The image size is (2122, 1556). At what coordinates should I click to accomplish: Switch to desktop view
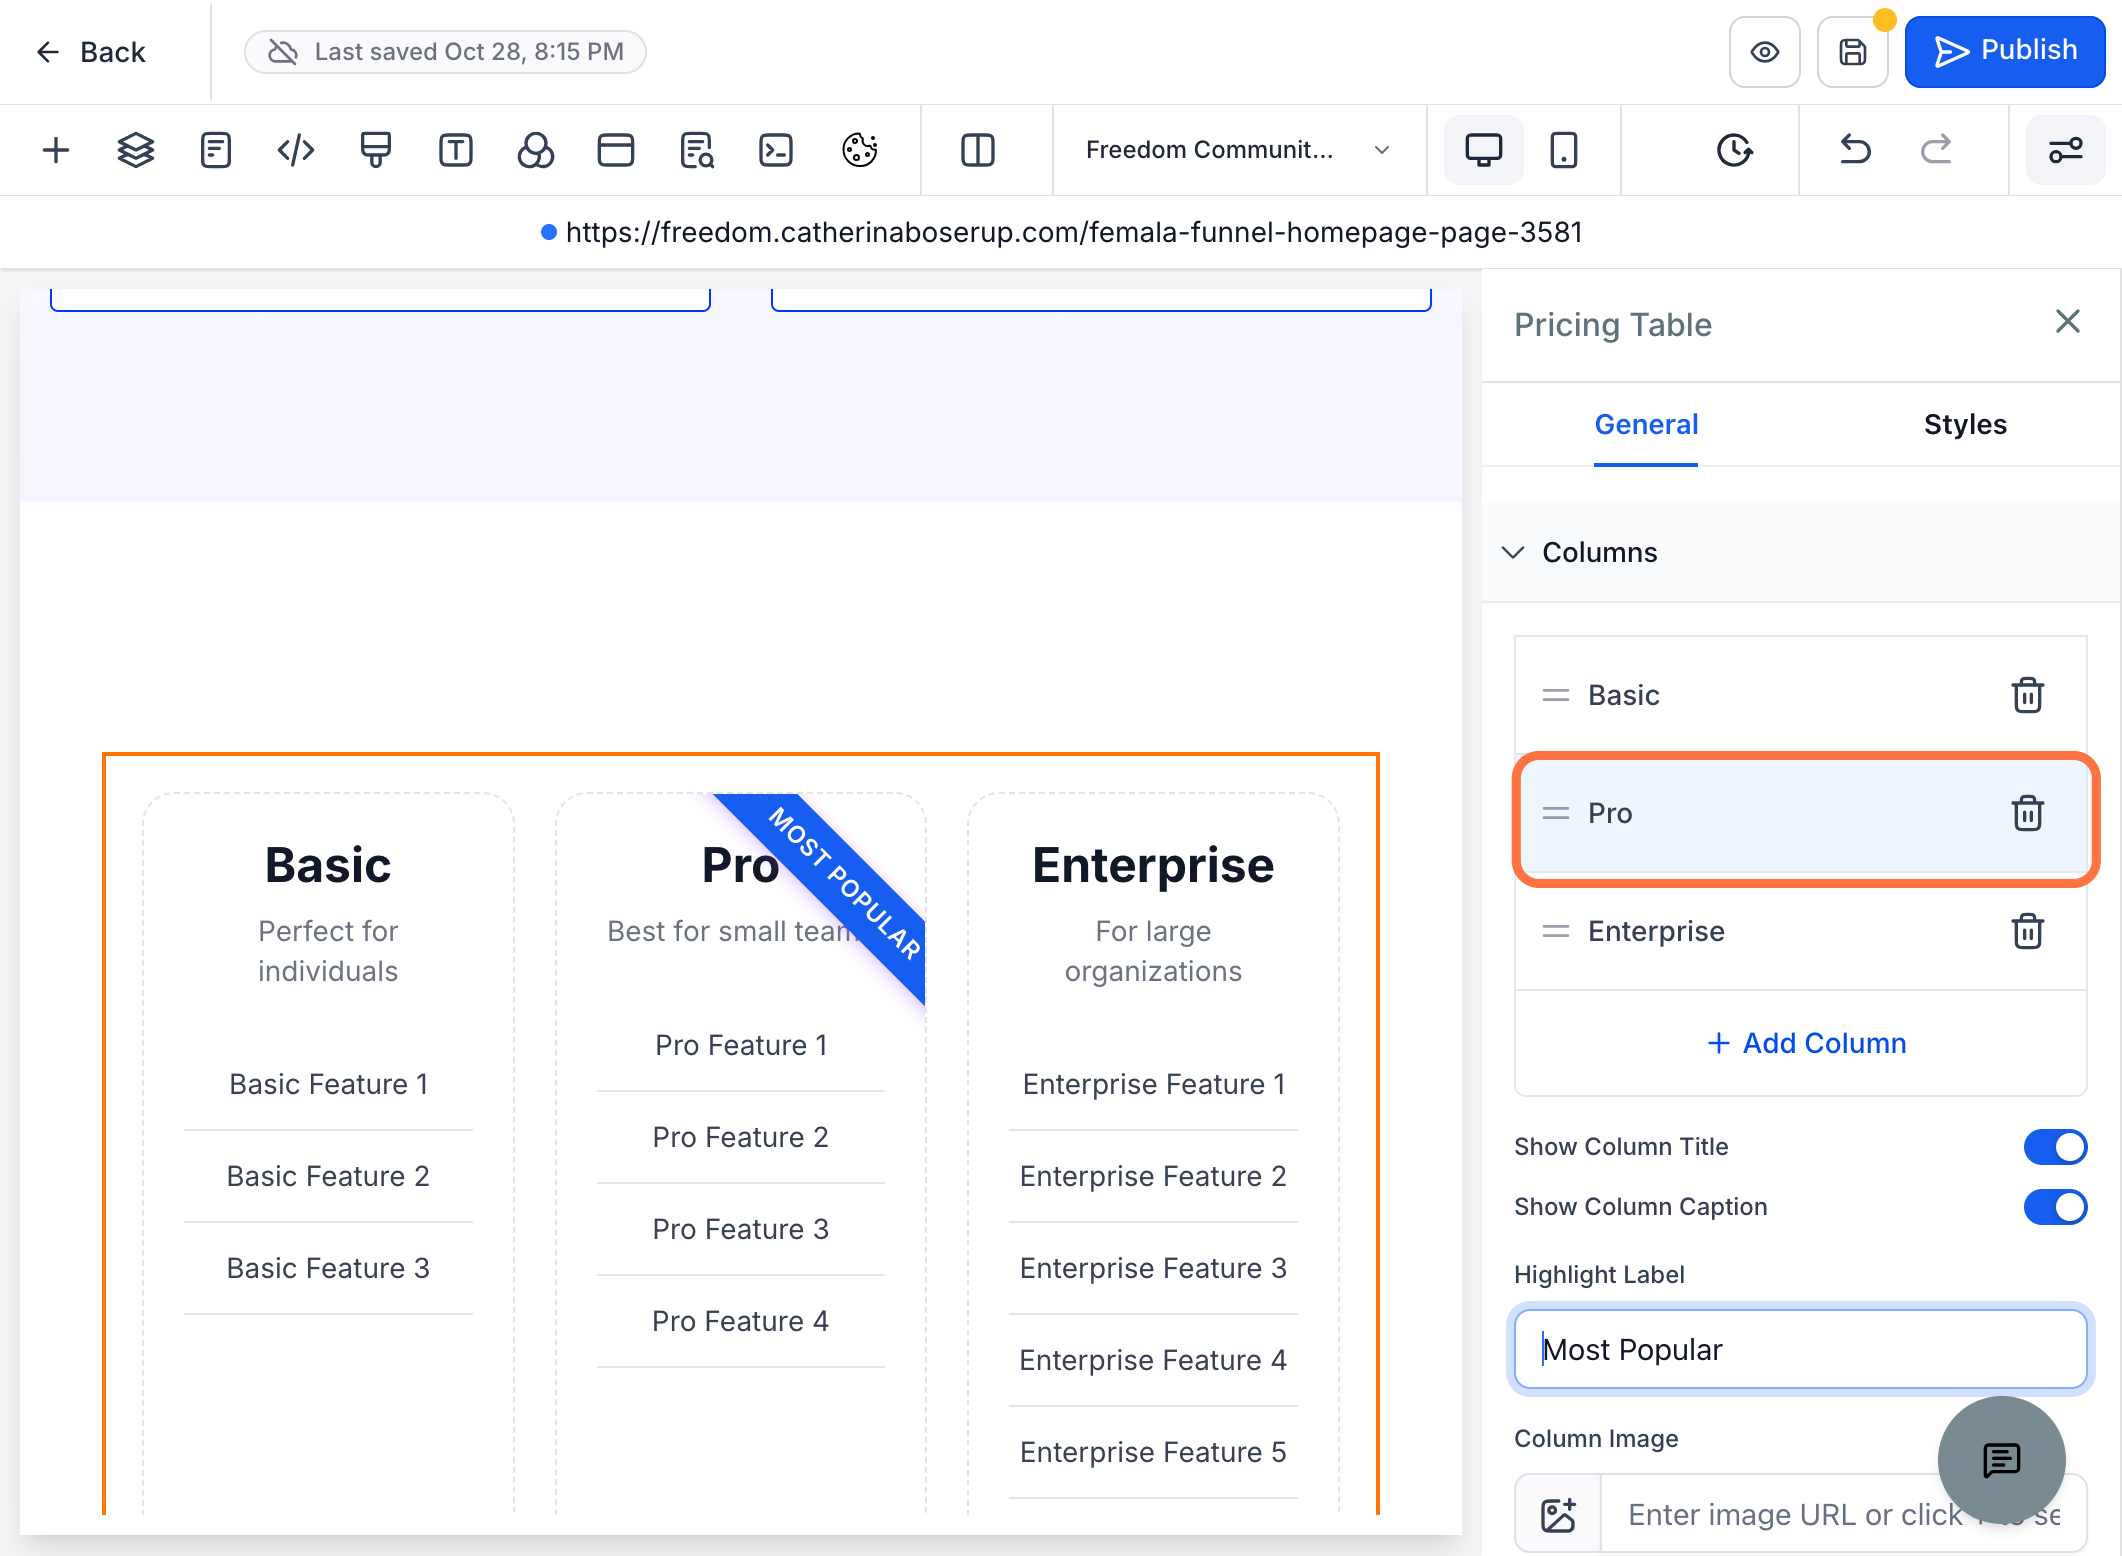(1484, 150)
